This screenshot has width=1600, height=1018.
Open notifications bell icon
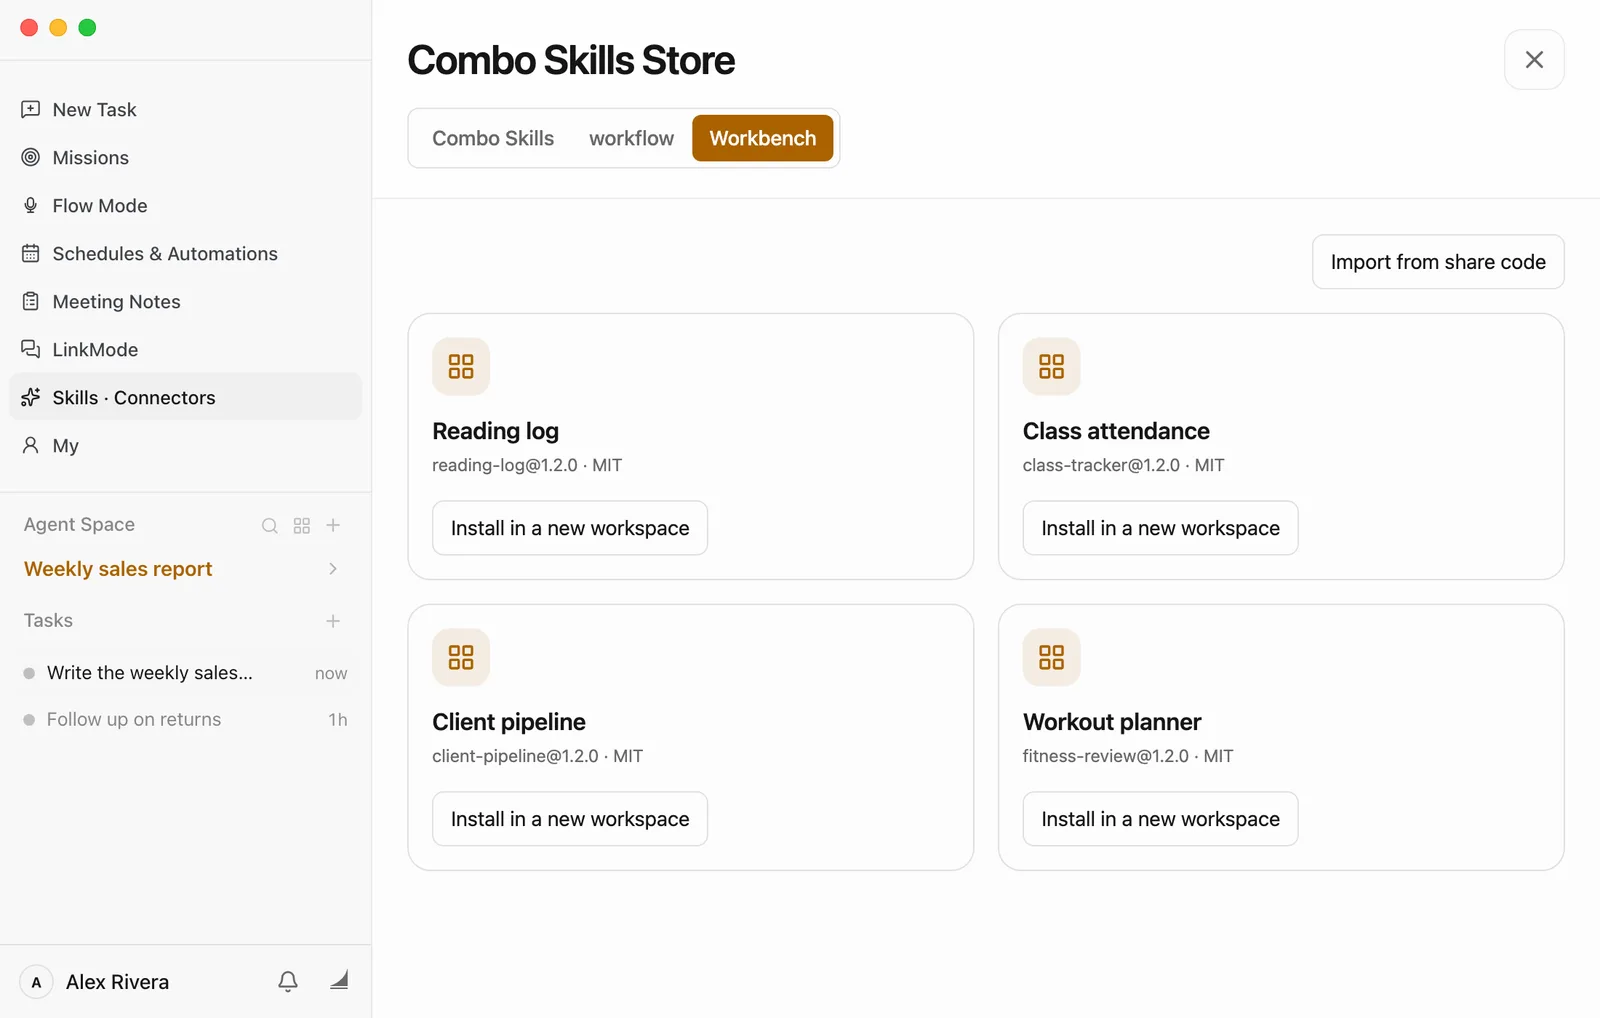click(288, 981)
